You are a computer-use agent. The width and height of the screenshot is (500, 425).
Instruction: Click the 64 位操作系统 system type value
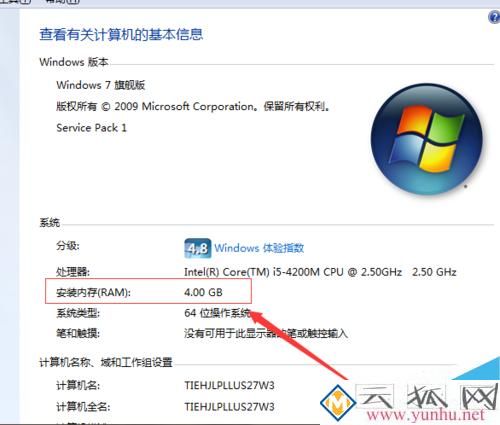(x=217, y=313)
